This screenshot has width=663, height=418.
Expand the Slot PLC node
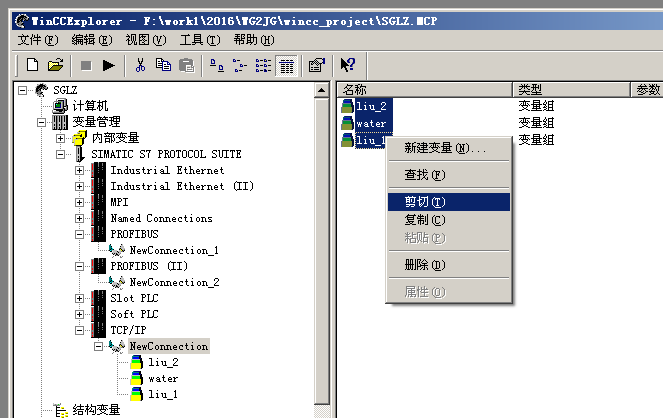[x=79, y=298]
